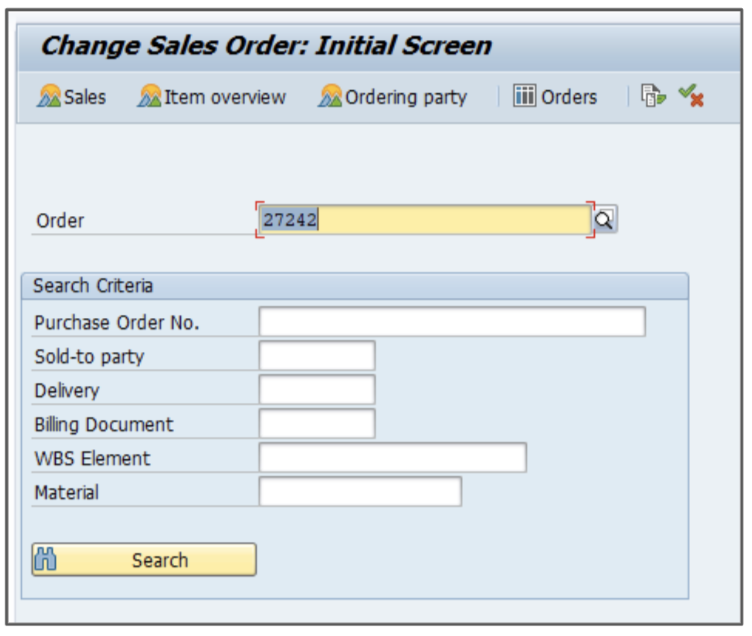Click the Purchase Order No. label
The image size is (752, 636).
coord(117,323)
